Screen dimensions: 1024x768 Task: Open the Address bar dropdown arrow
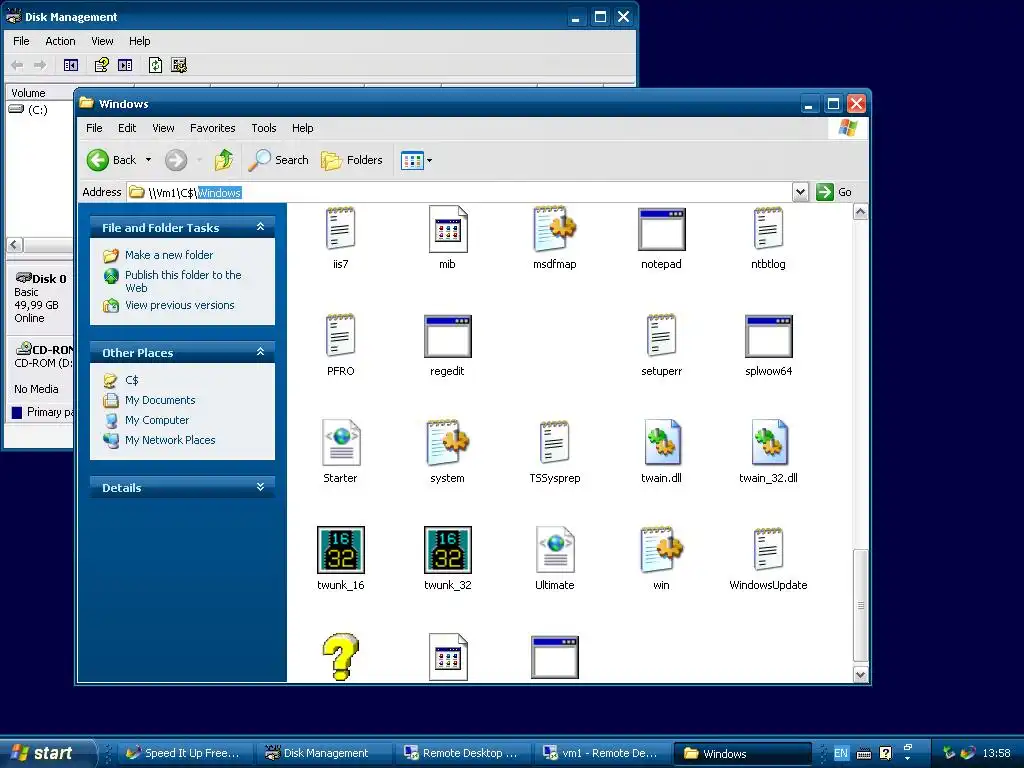pos(801,192)
